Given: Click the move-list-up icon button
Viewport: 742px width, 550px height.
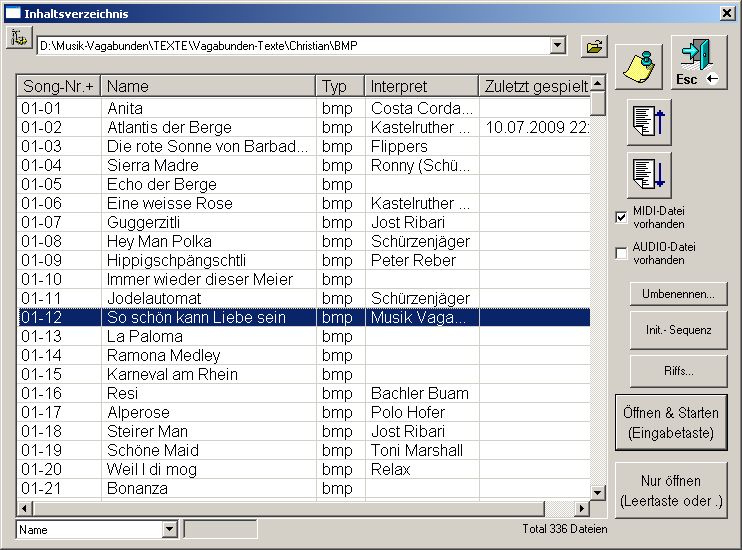Looking at the screenshot, I should [x=649, y=122].
